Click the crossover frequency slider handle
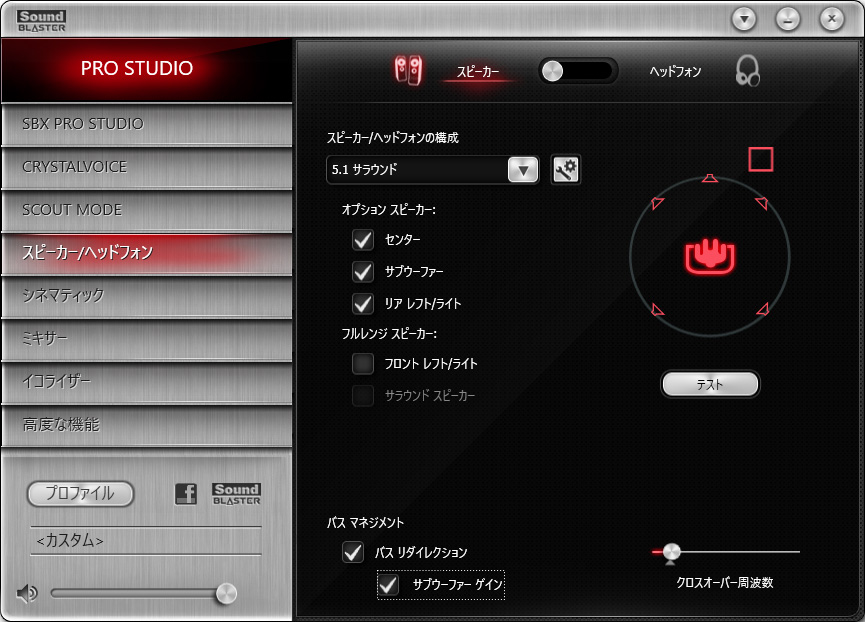 pos(671,553)
